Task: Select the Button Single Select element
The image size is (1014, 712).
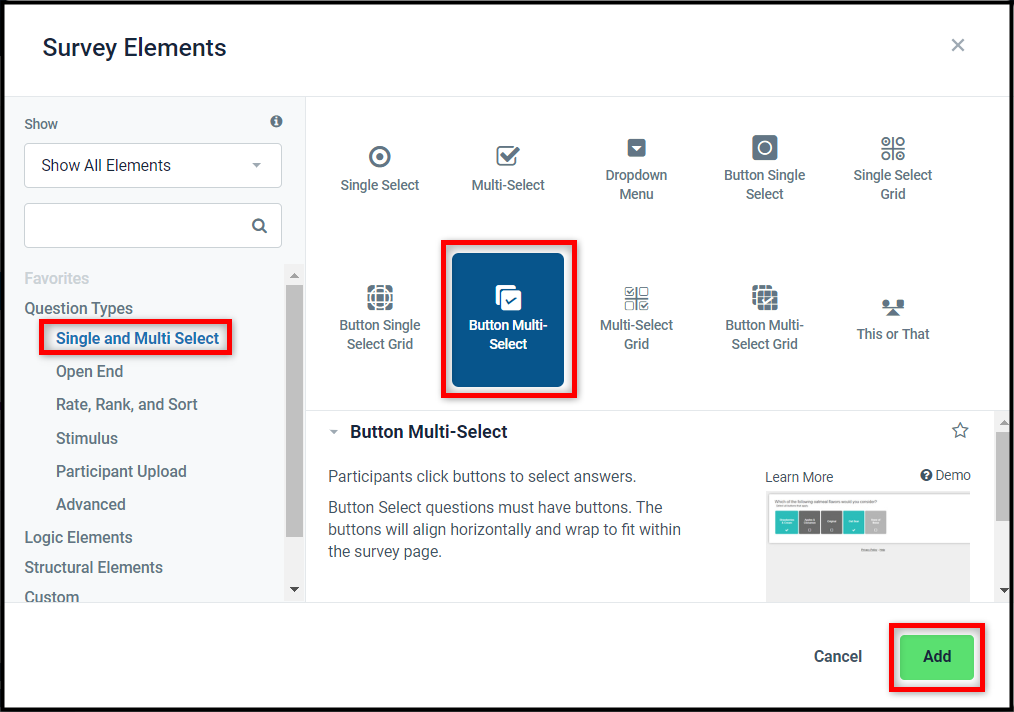Action: click(x=764, y=168)
